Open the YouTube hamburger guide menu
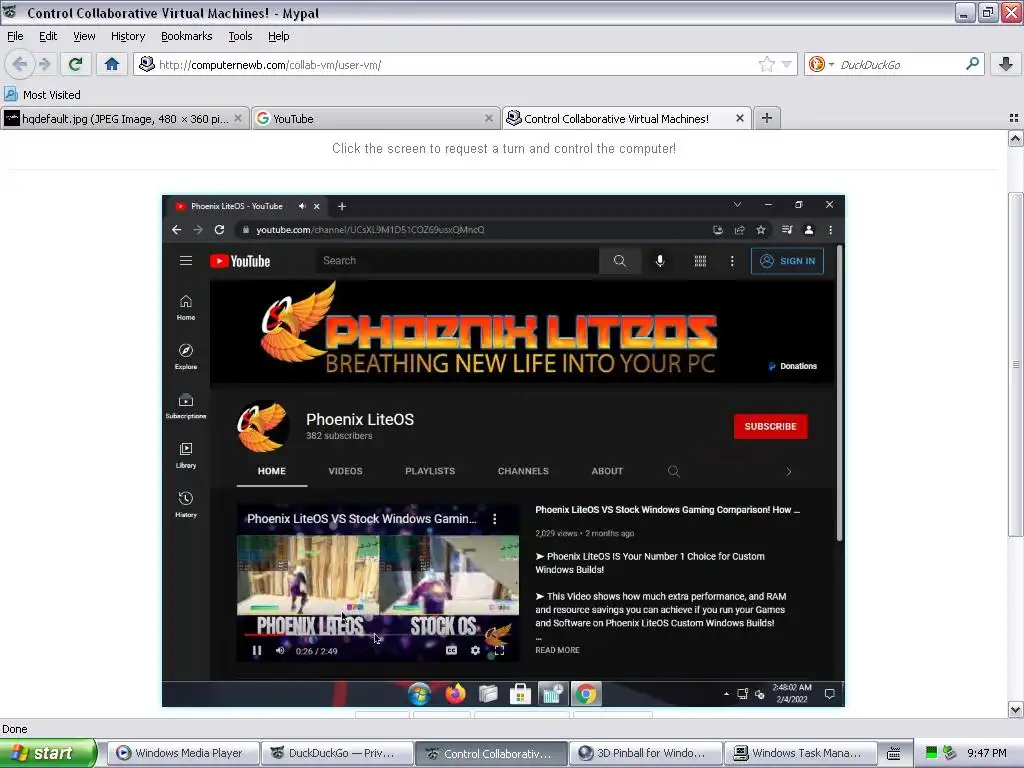This screenshot has height=768, width=1024. [x=185, y=261]
